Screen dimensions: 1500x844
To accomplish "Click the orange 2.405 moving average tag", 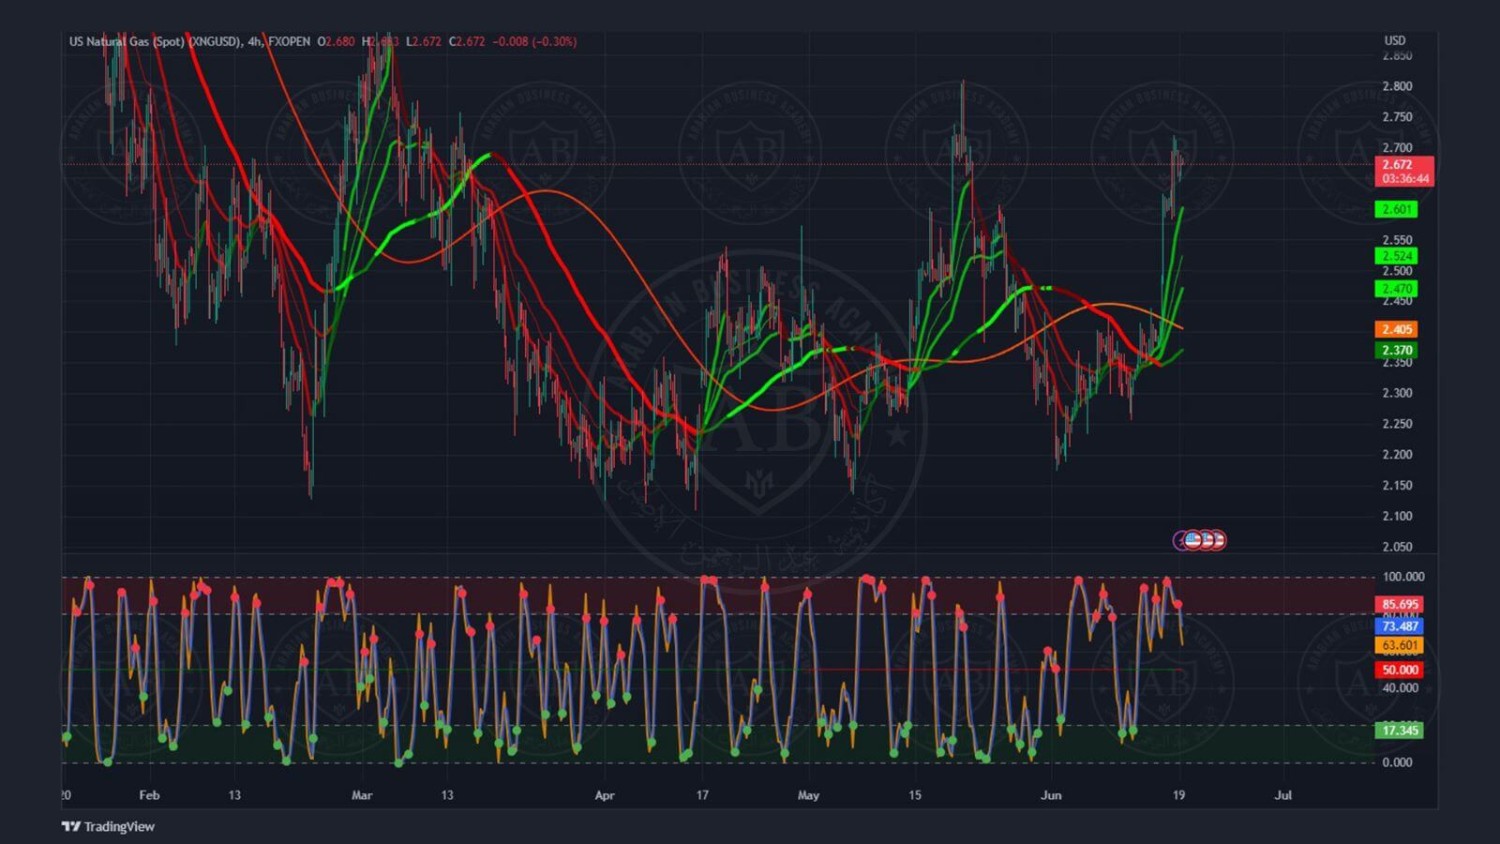I will tap(1397, 329).
